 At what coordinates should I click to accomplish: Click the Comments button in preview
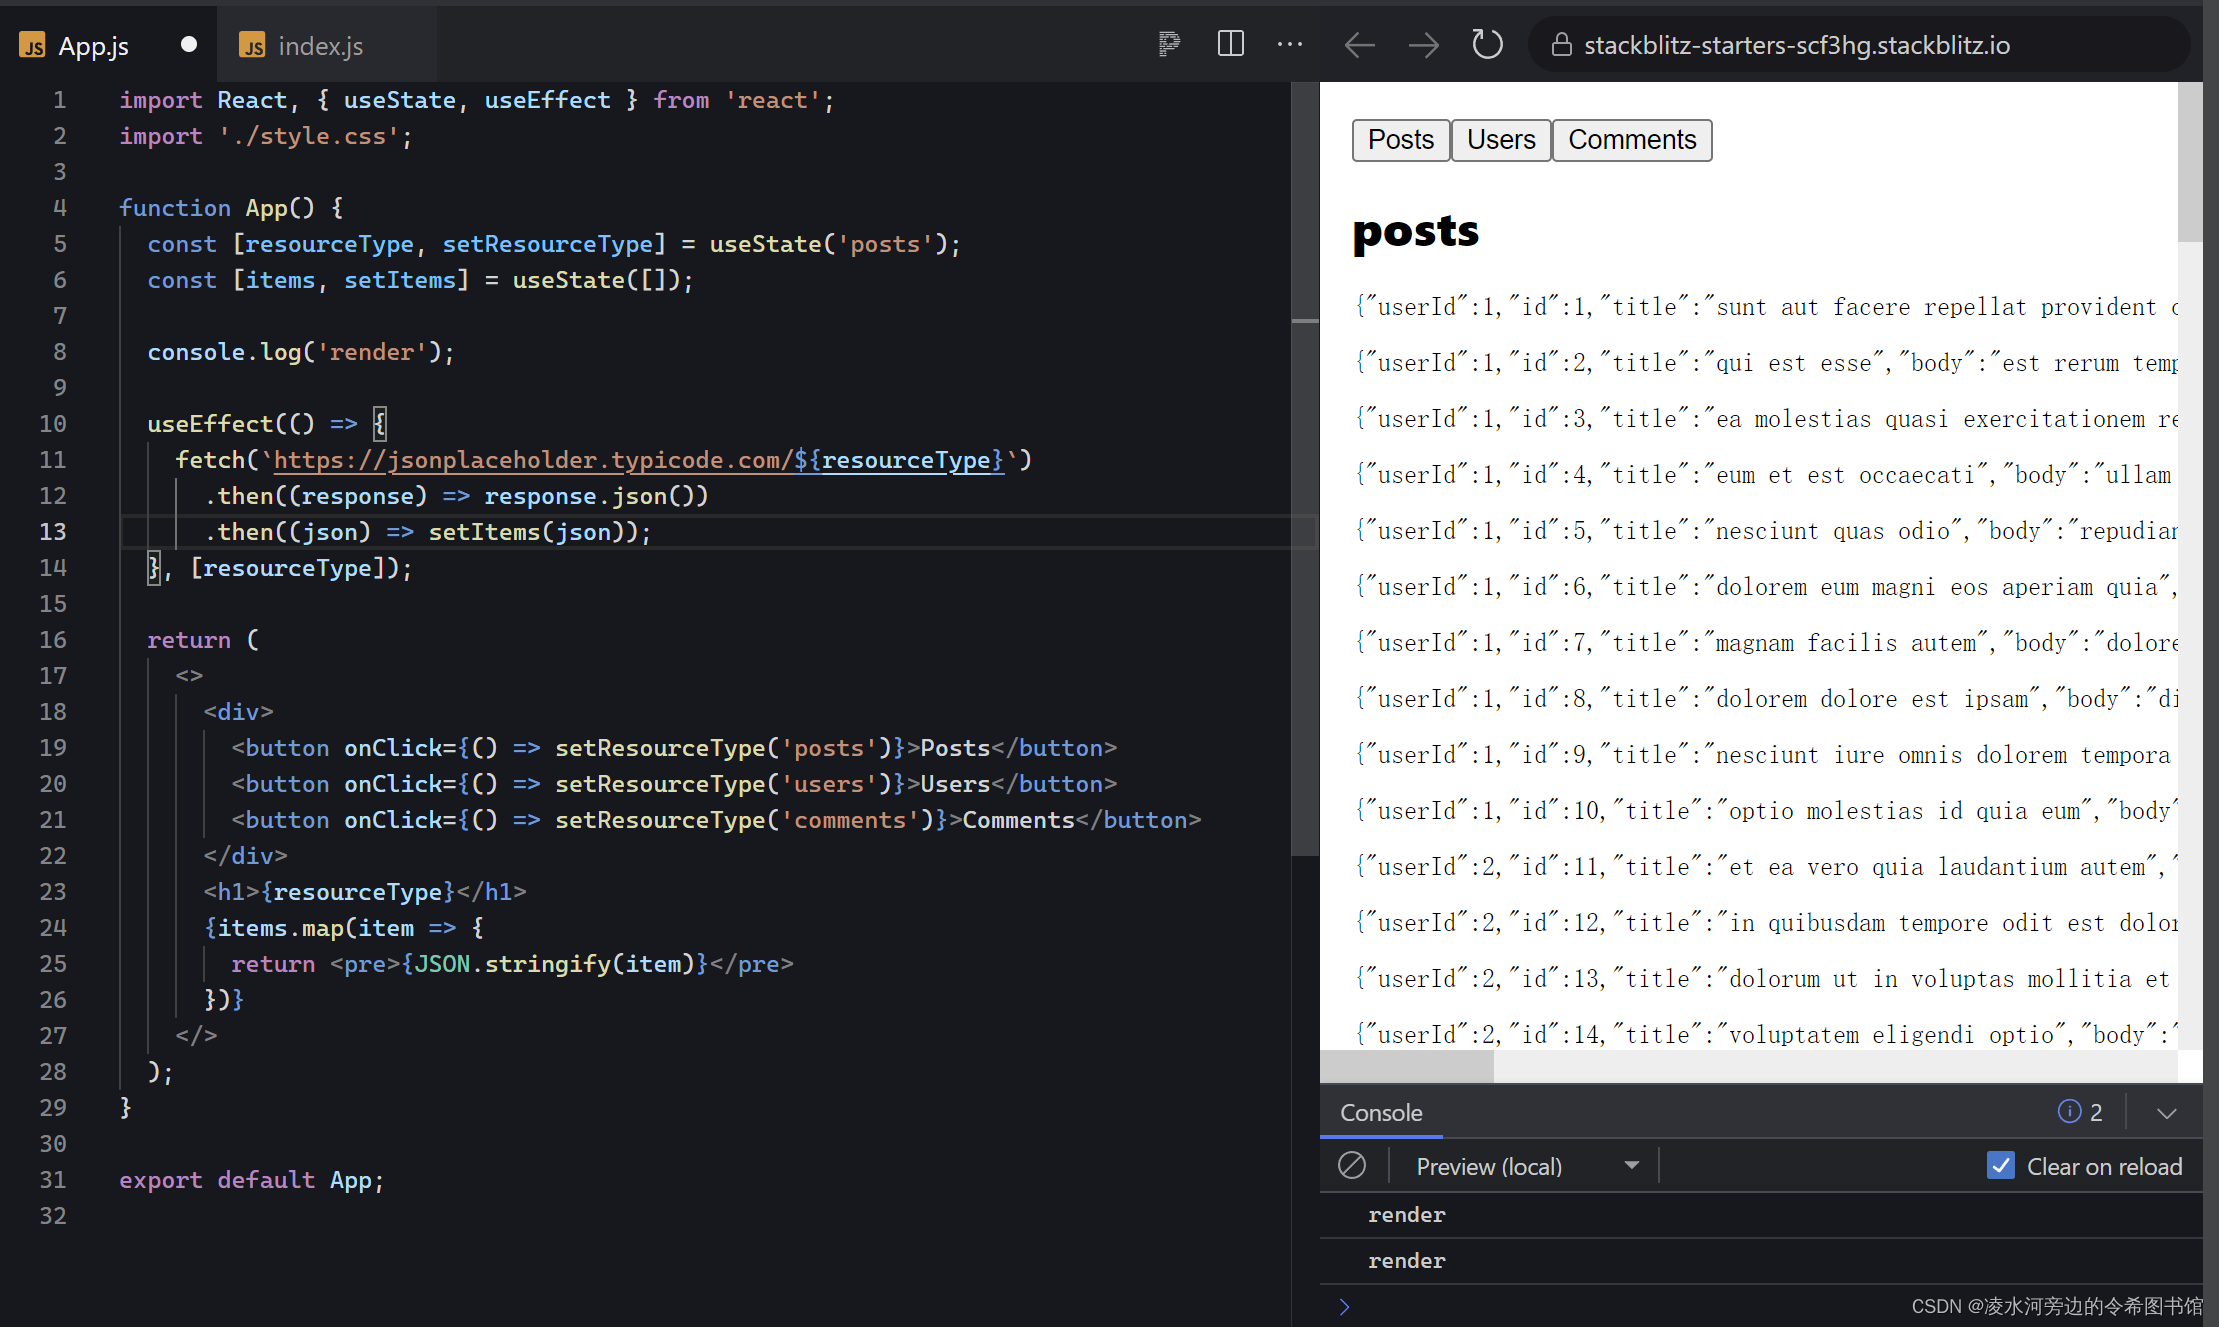pyautogui.click(x=1631, y=140)
